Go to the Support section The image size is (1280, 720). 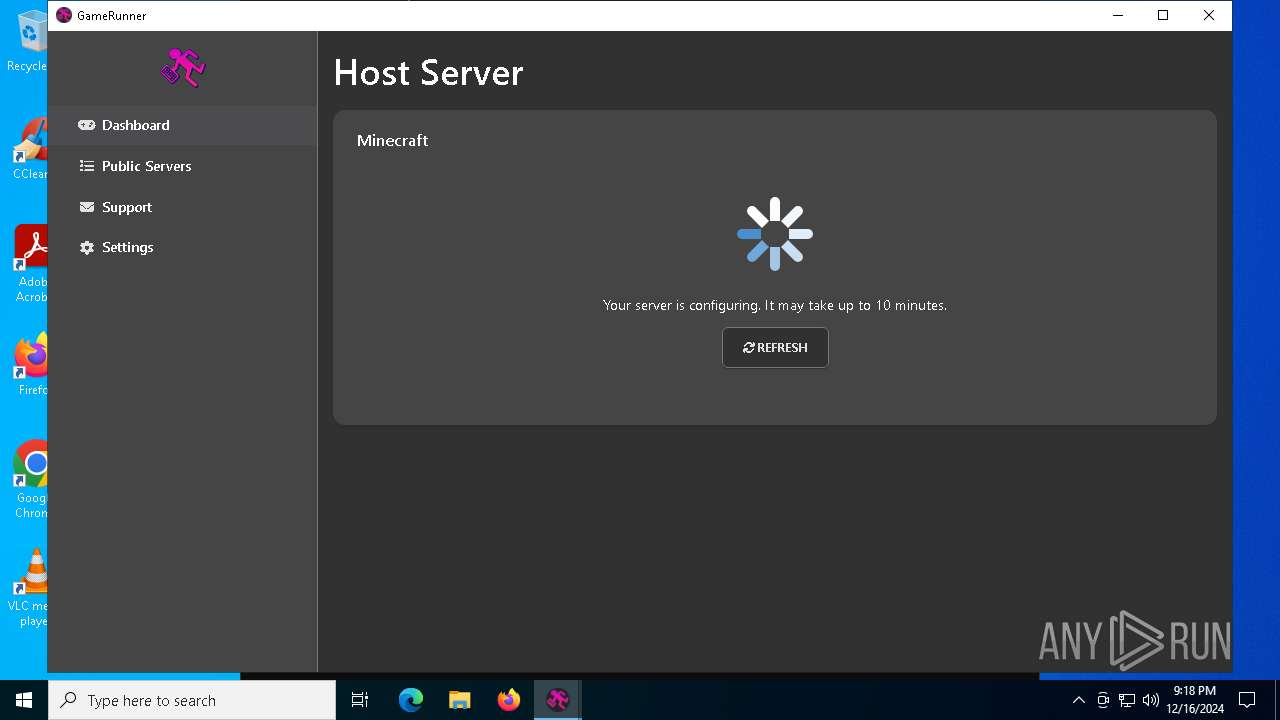[x=182, y=207]
